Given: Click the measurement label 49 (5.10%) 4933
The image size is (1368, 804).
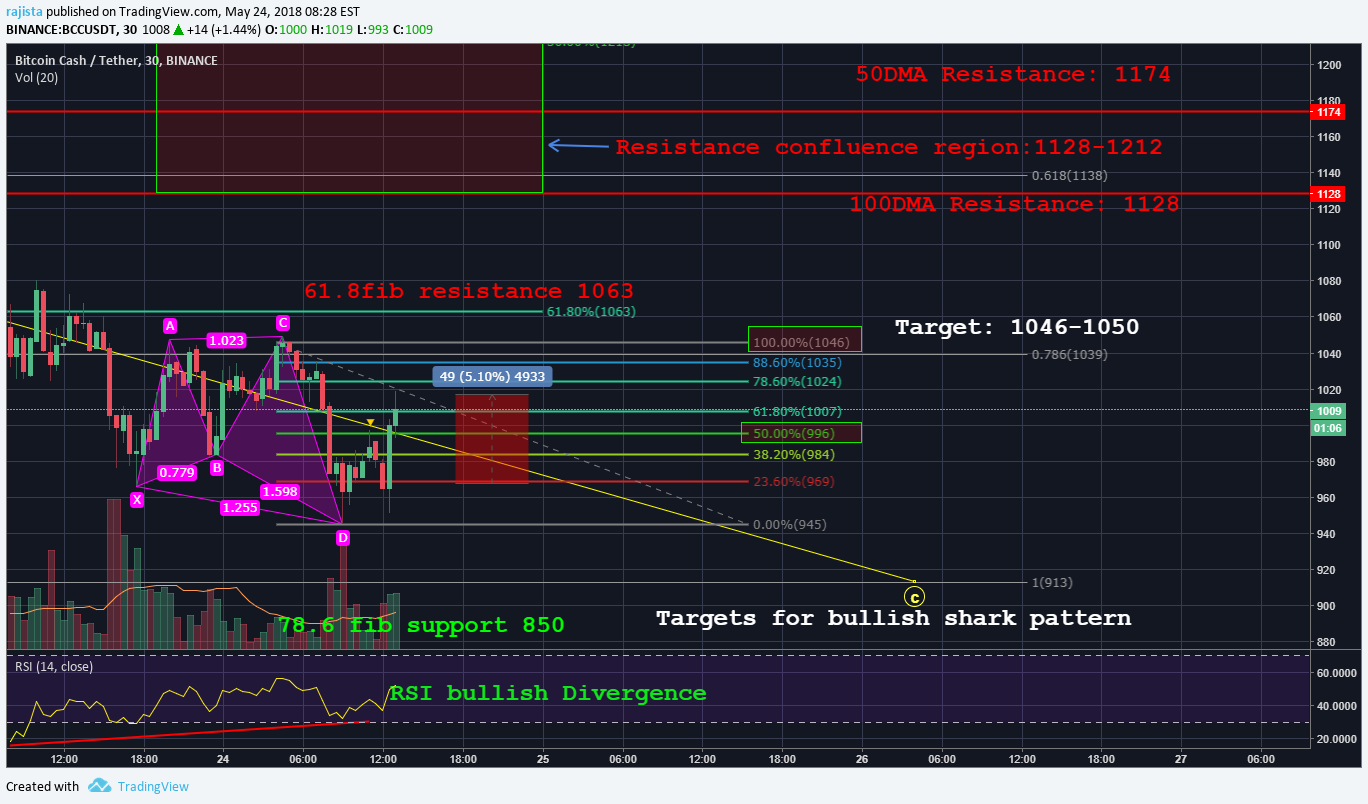Looking at the screenshot, I should click(x=492, y=376).
